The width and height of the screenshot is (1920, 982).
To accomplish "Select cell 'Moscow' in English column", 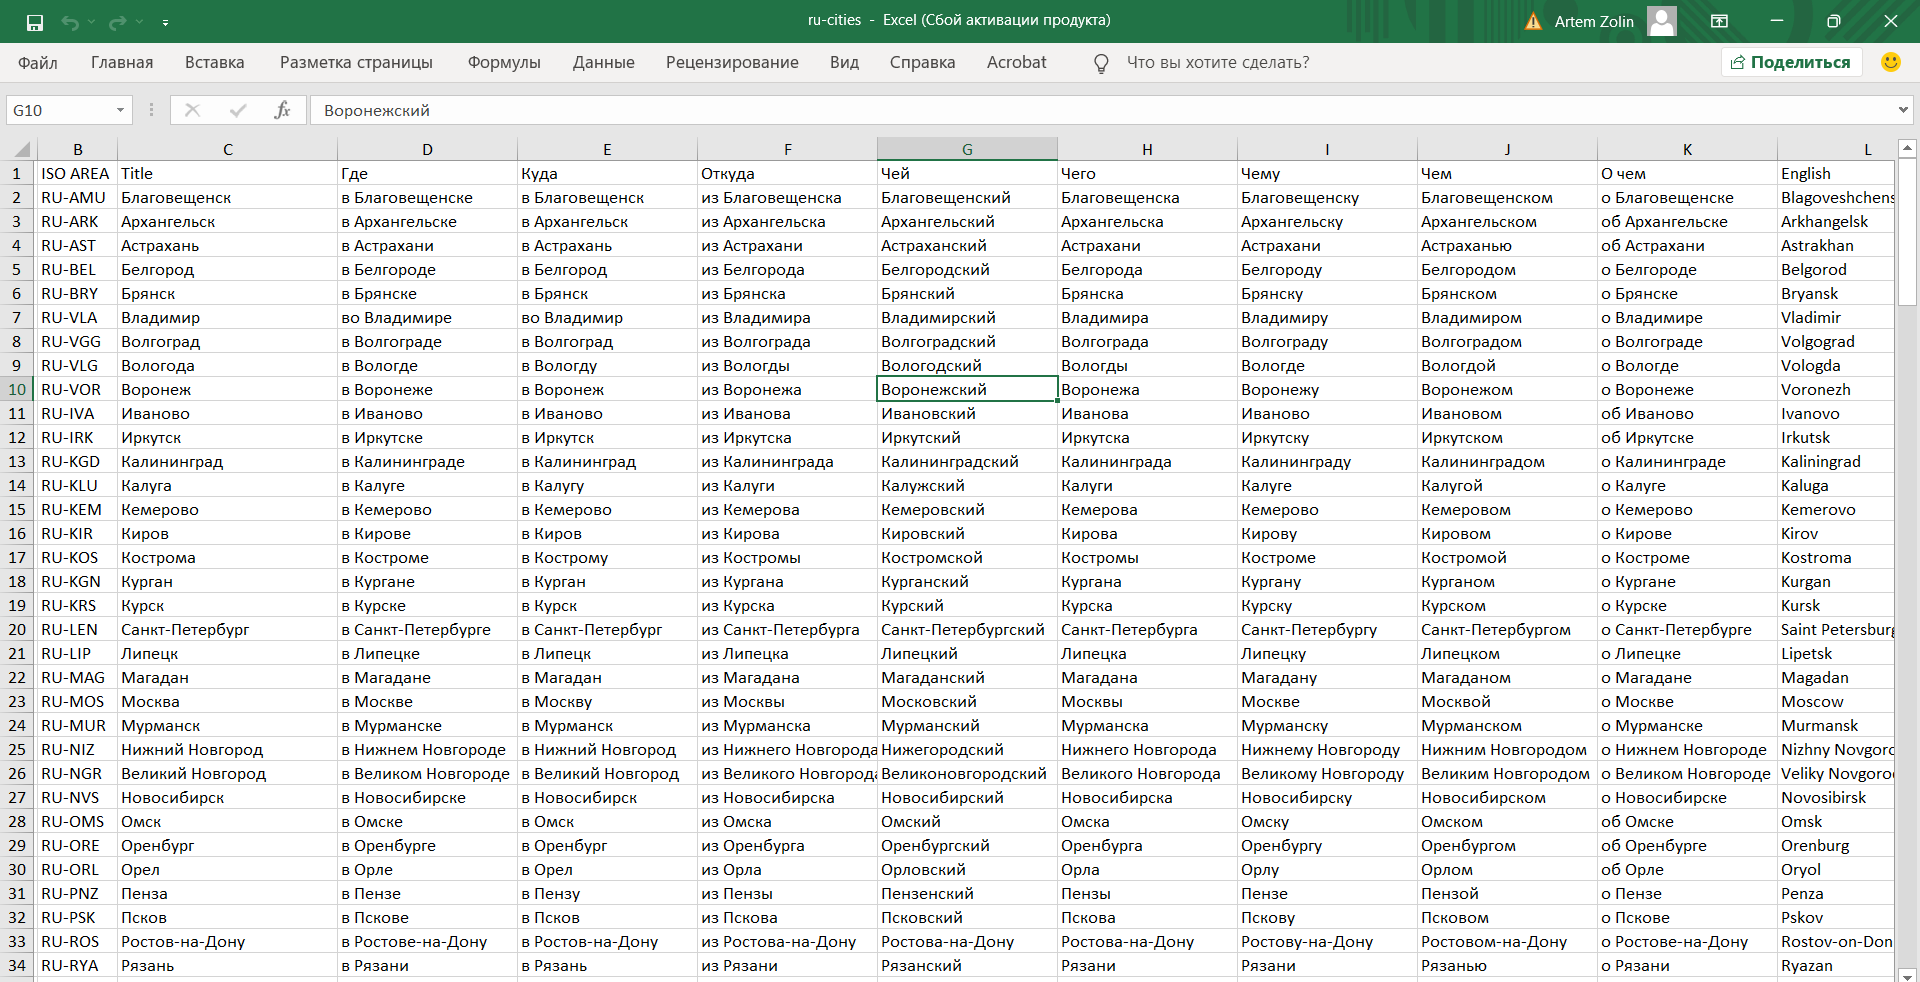I will click(x=1836, y=701).
